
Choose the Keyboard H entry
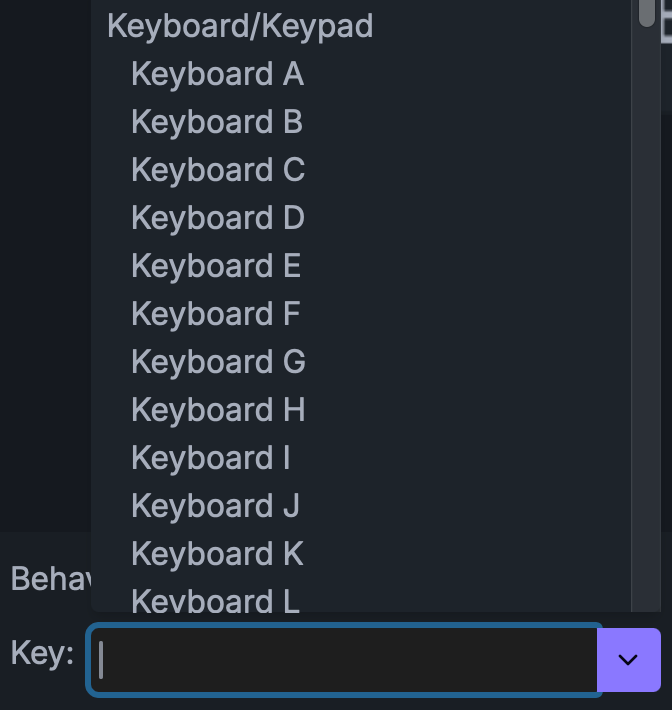218,410
